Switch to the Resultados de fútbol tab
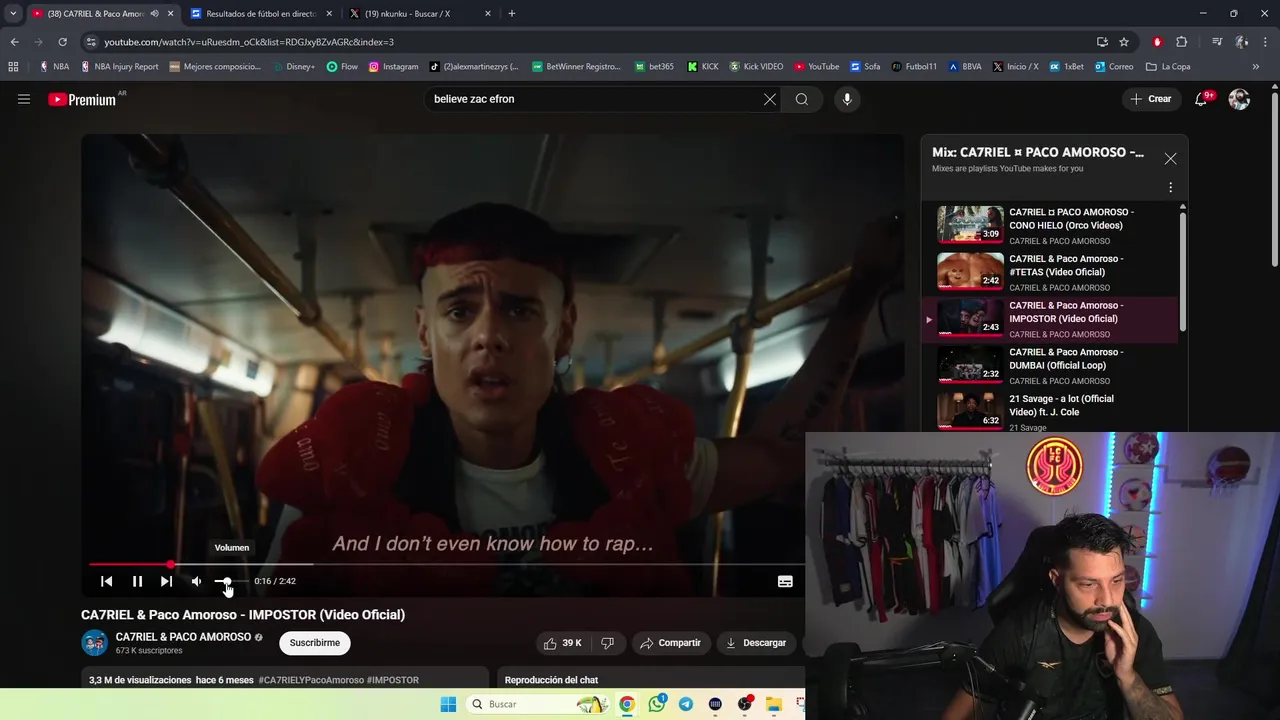The image size is (1280, 720). click(260, 14)
